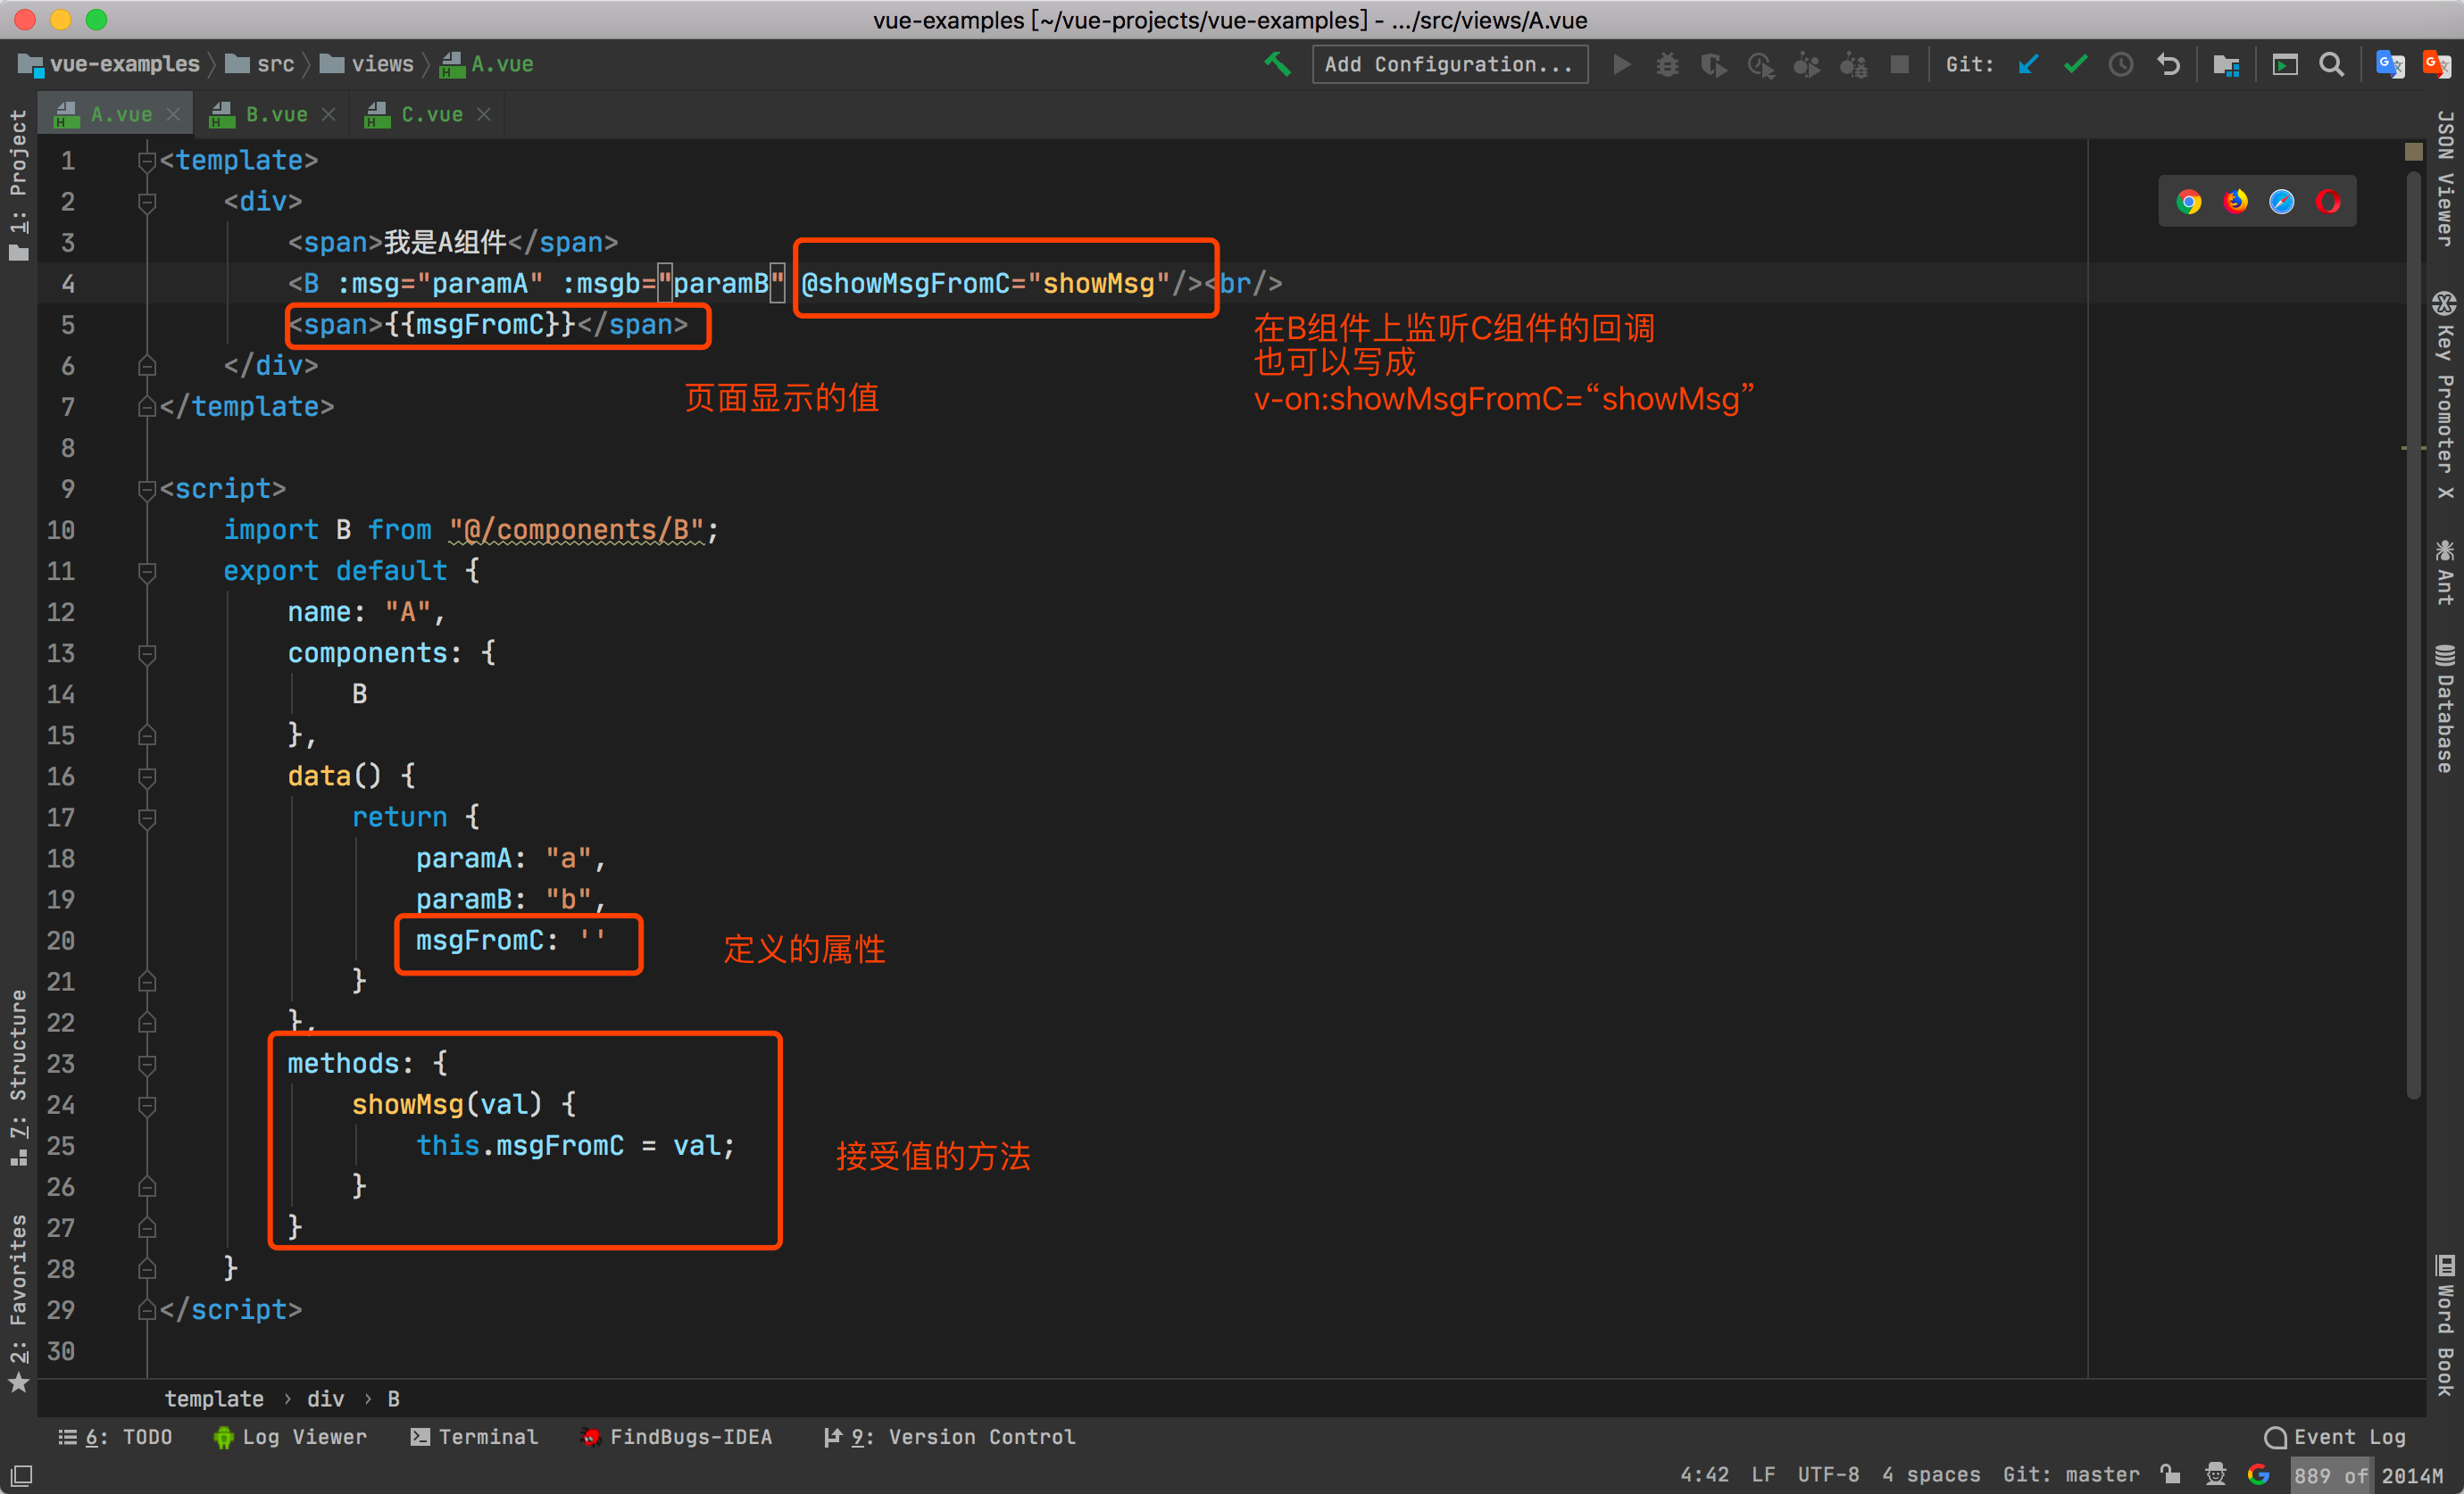Open Version Control tool window
This screenshot has width=2464, height=1494.
click(x=949, y=1437)
